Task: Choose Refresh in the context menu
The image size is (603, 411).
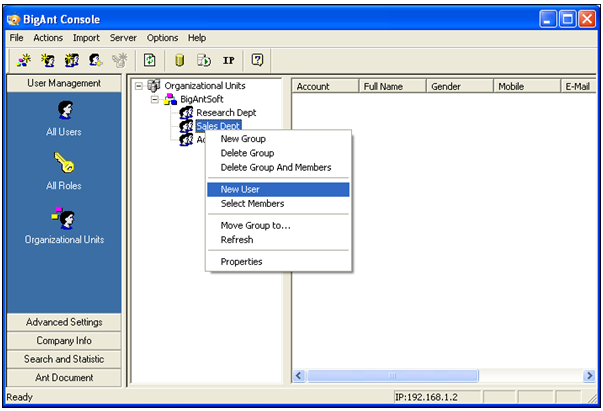Action: click(278, 240)
